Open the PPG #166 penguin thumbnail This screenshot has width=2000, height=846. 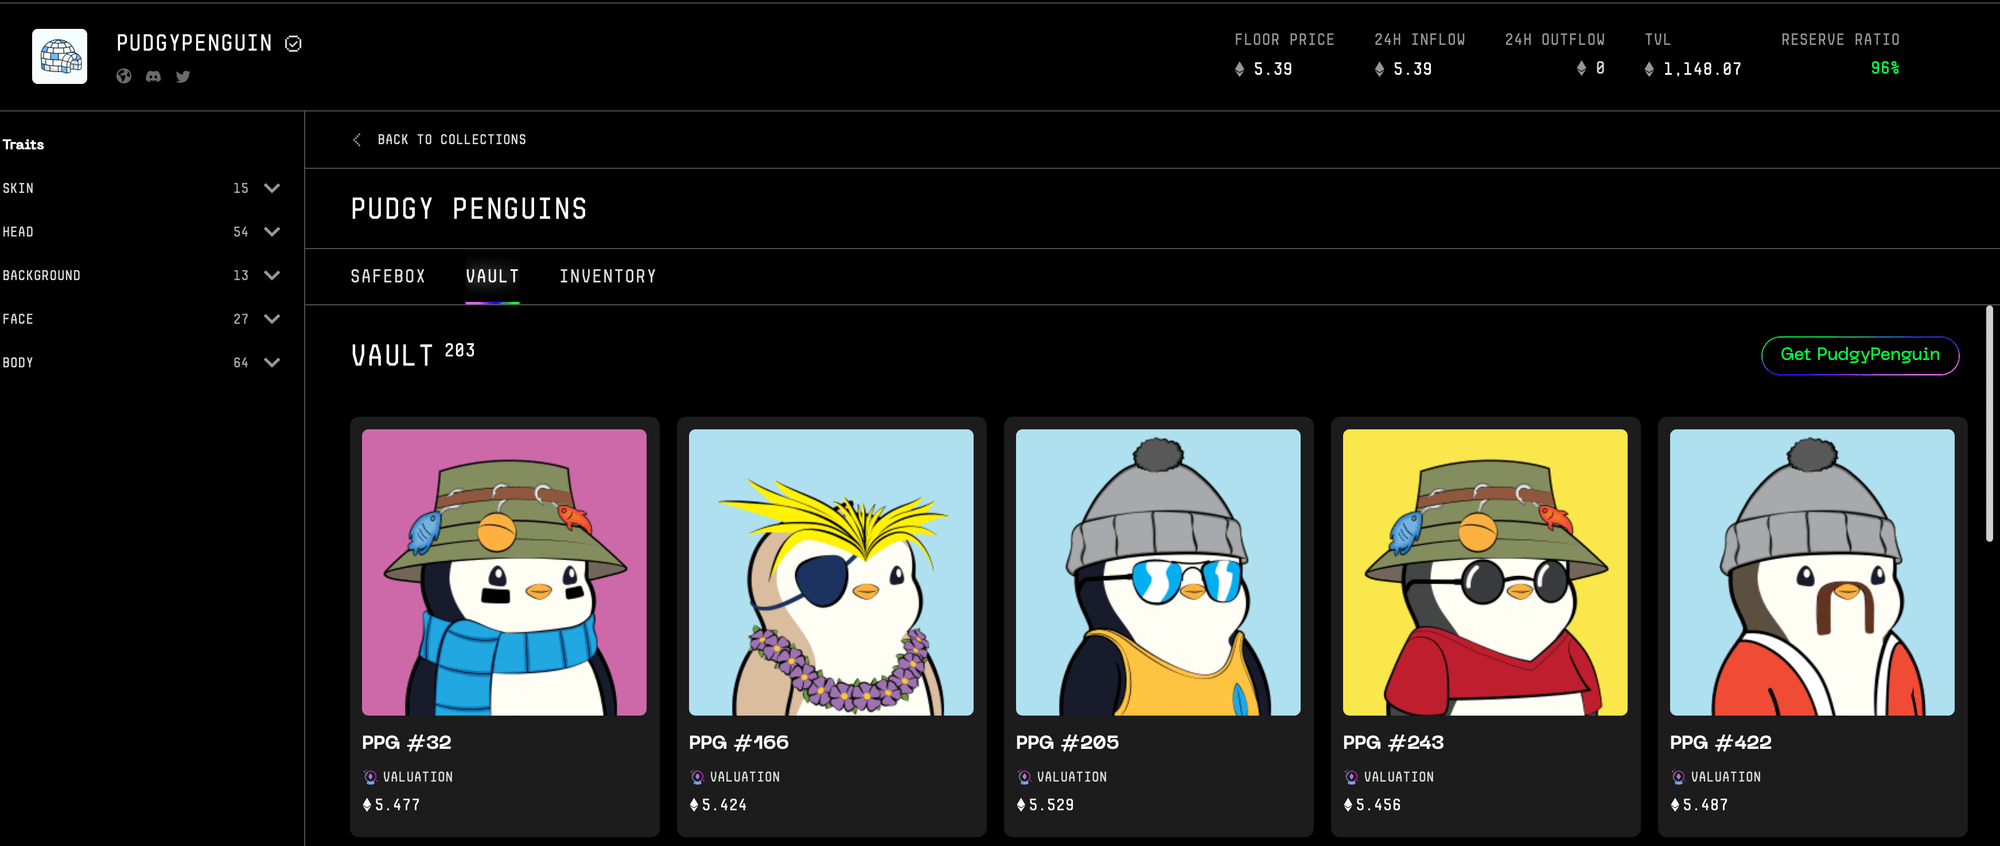point(831,572)
